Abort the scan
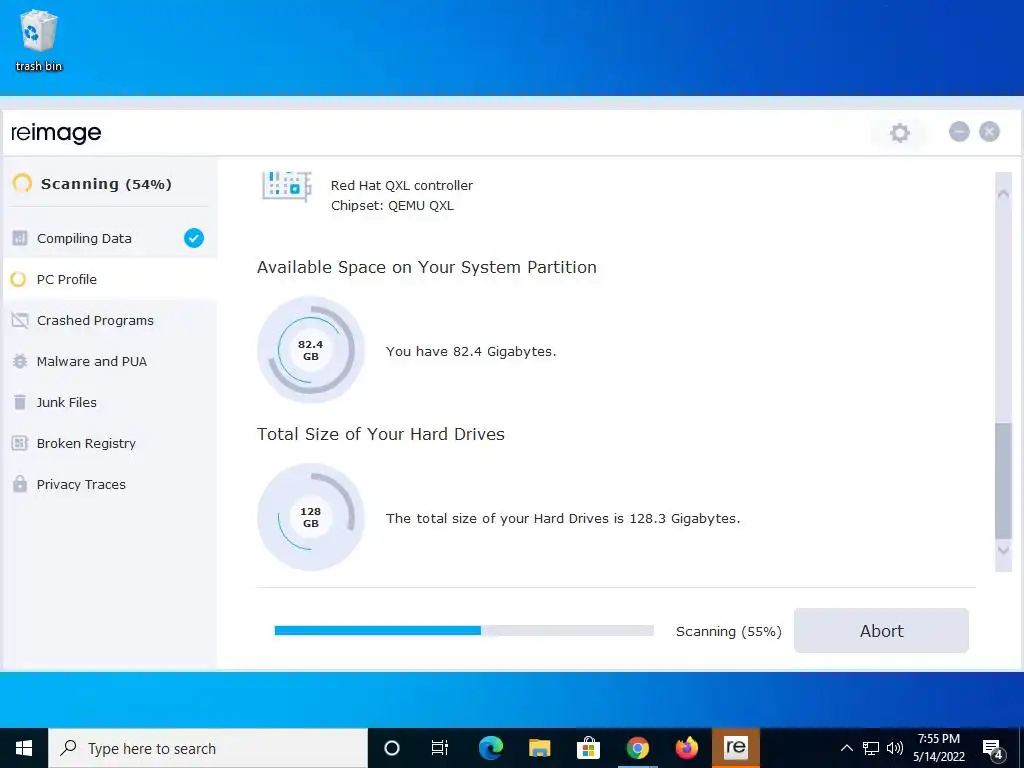The height and width of the screenshot is (768, 1024). [x=881, y=631]
